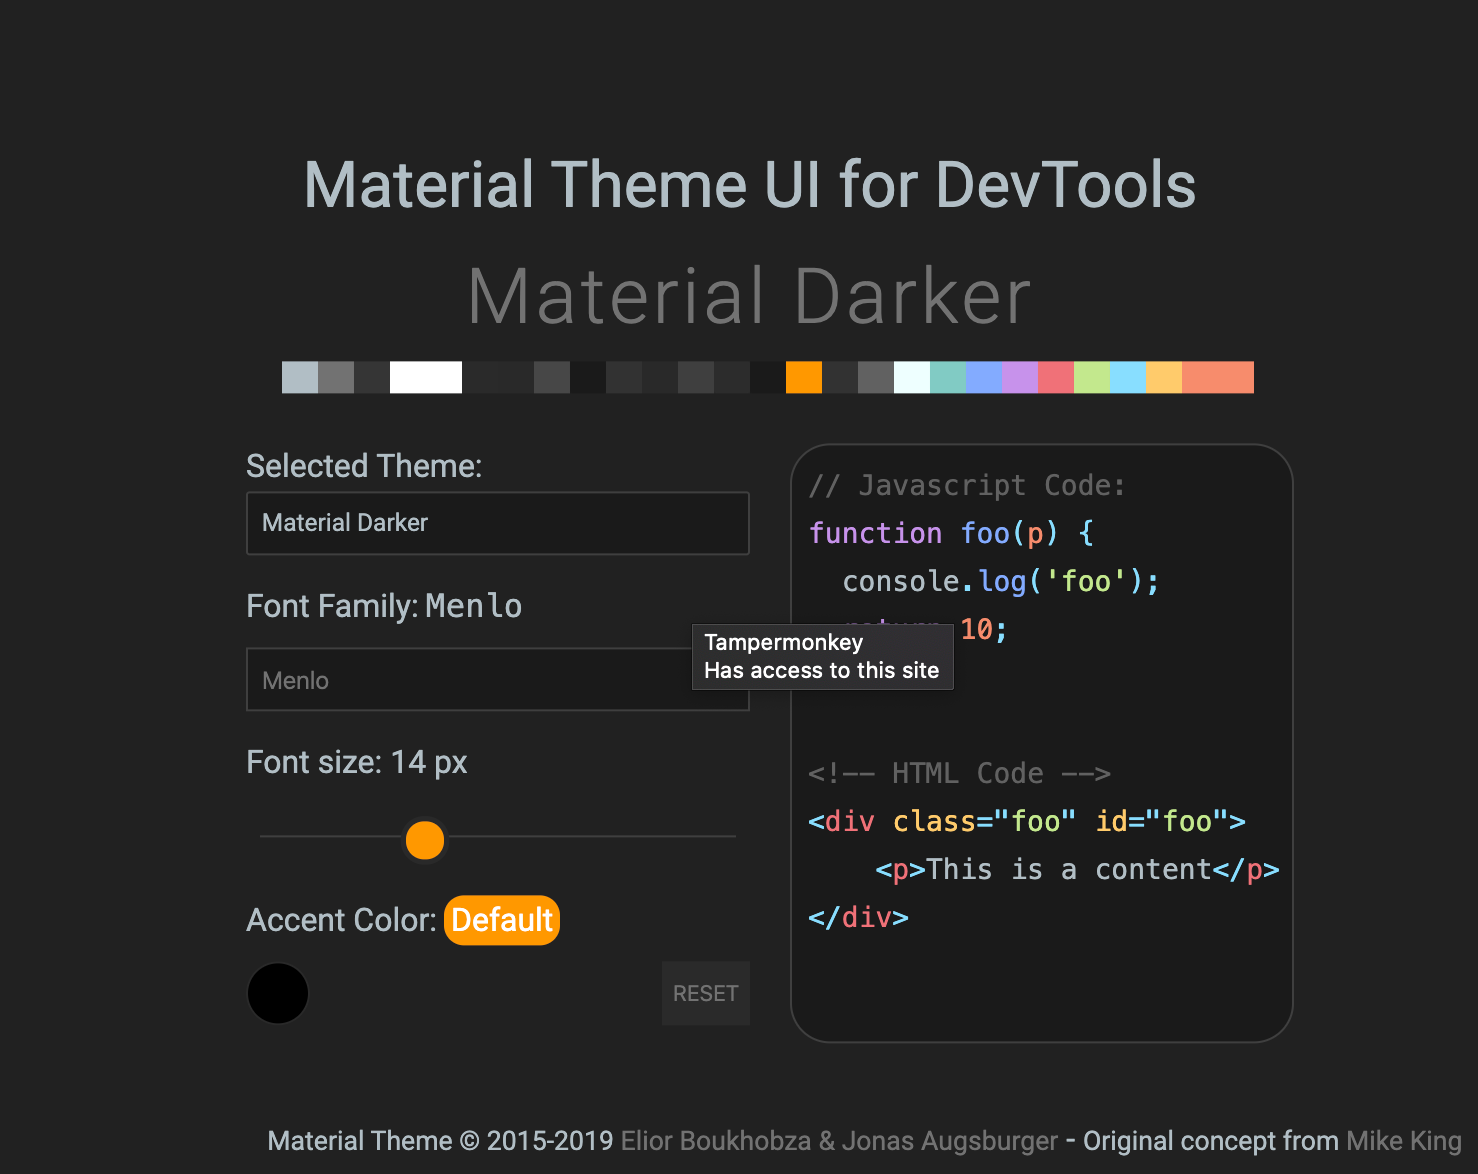
Task: Select the orange swatch in the palette strip
Action: [x=804, y=377]
